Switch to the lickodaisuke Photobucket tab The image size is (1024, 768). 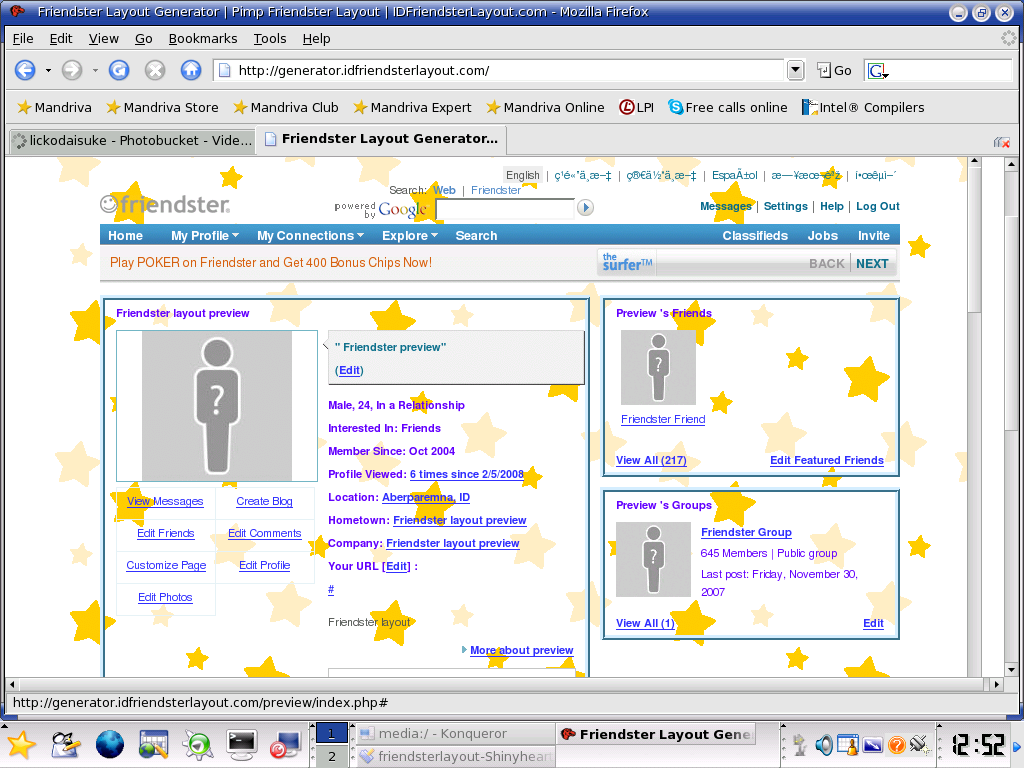[130, 140]
